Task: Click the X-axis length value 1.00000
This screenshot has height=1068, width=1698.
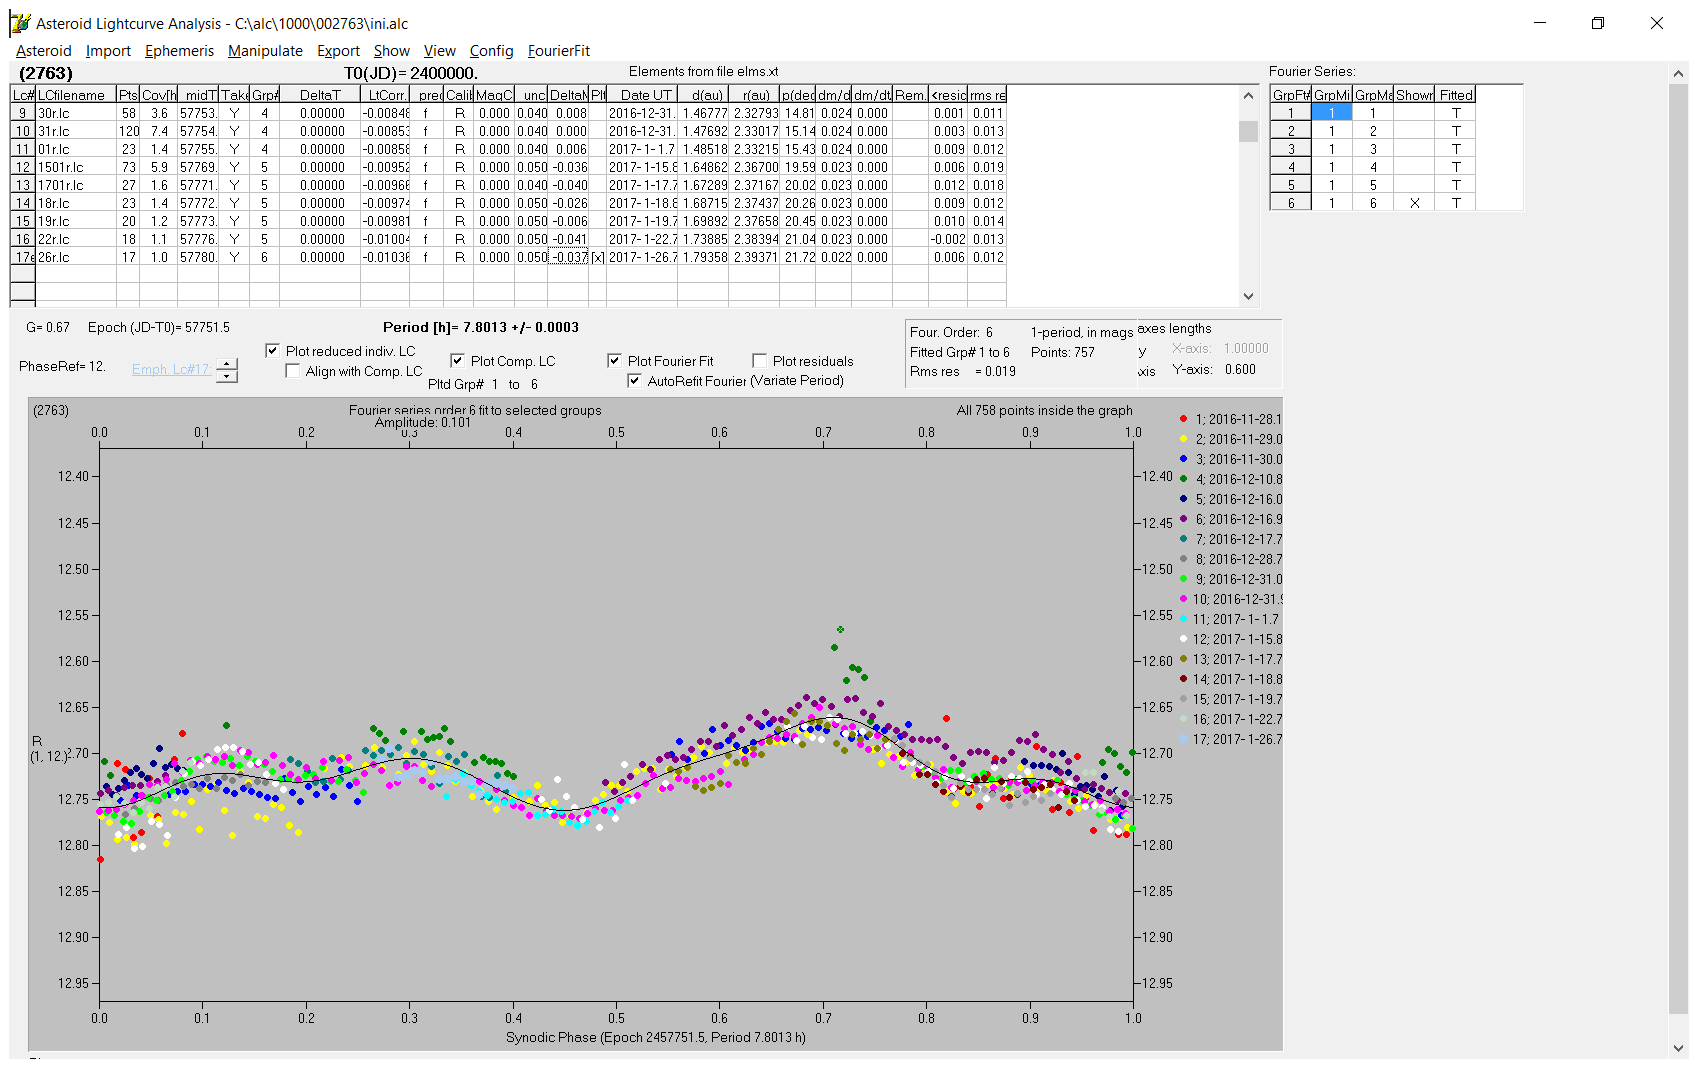Action: (x=1246, y=348)
